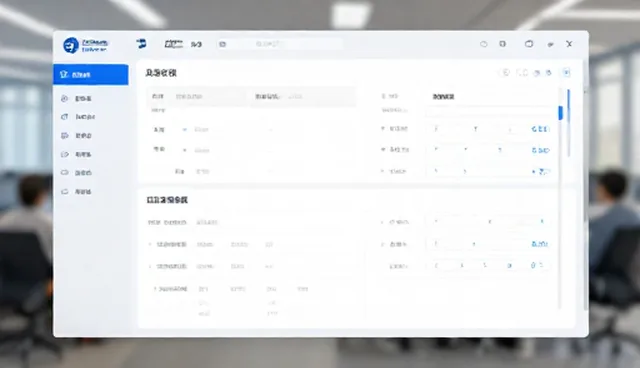Select the highlighted blue sidebar item
This screenshot has width=640, height=368.
point(91,74)
